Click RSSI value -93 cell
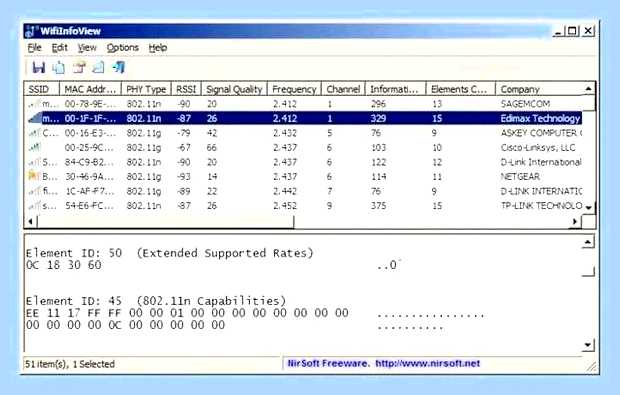620x395 pixels. pos(184,176)
